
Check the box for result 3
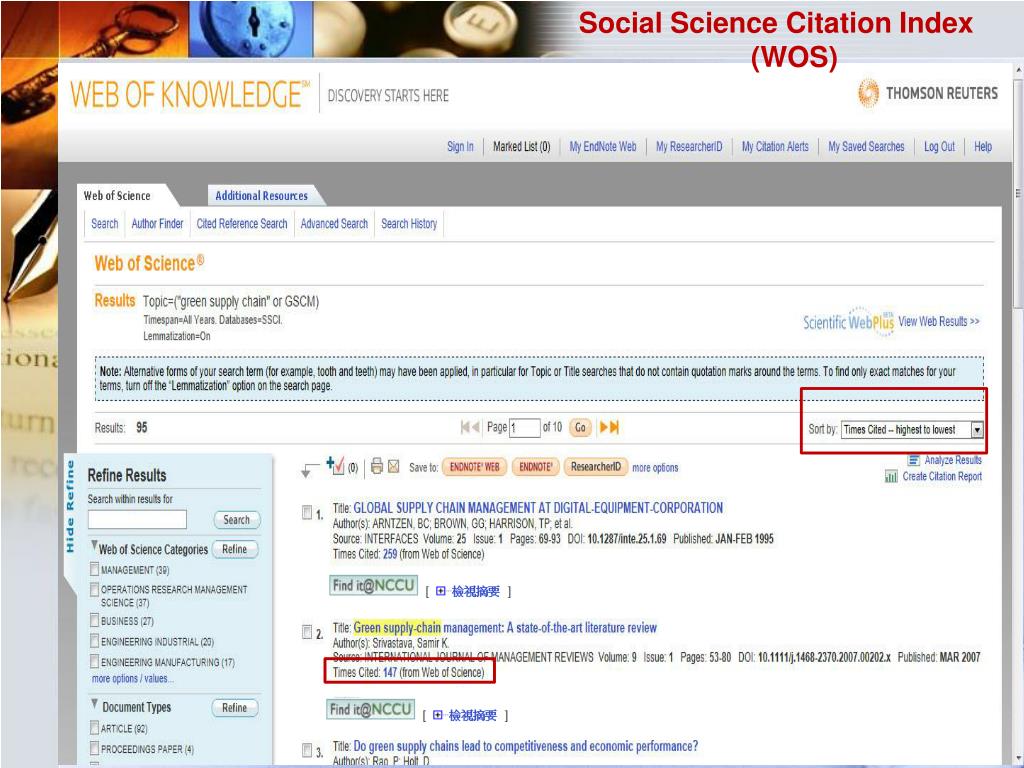[307, 750]
